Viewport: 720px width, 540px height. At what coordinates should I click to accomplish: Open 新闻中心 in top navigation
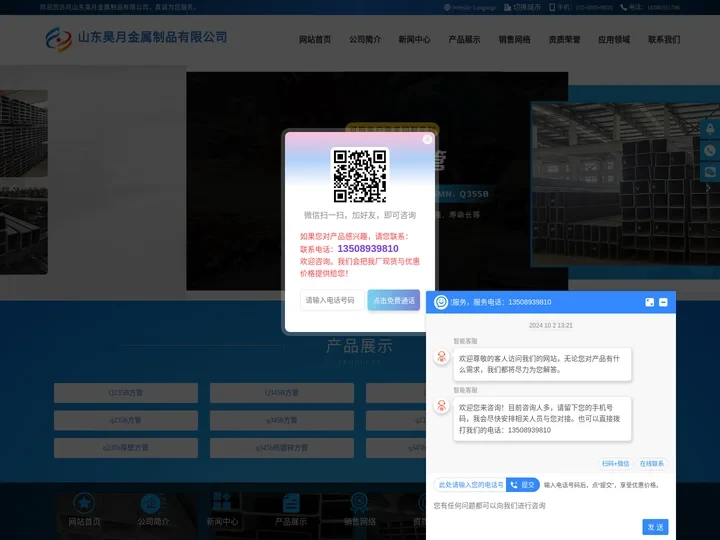[x=415, y=39]
